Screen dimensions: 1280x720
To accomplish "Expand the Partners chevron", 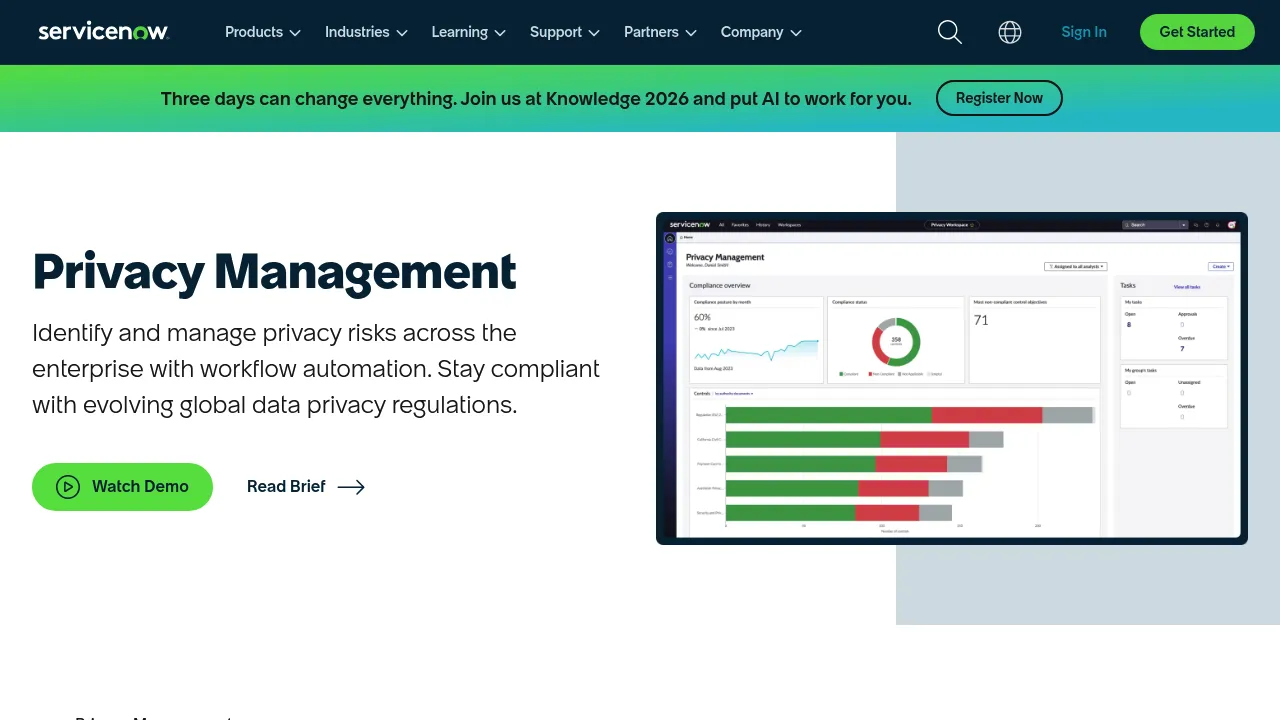I will [x=690, y=33].
